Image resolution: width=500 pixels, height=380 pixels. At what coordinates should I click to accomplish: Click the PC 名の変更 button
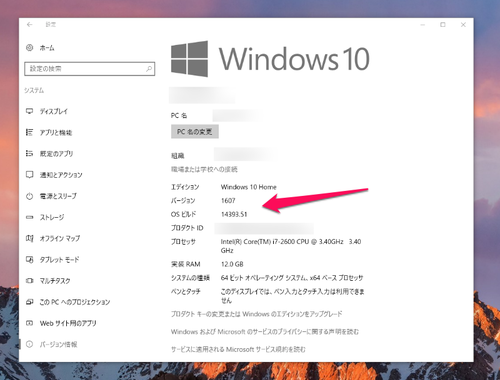[x=195, y=132]
